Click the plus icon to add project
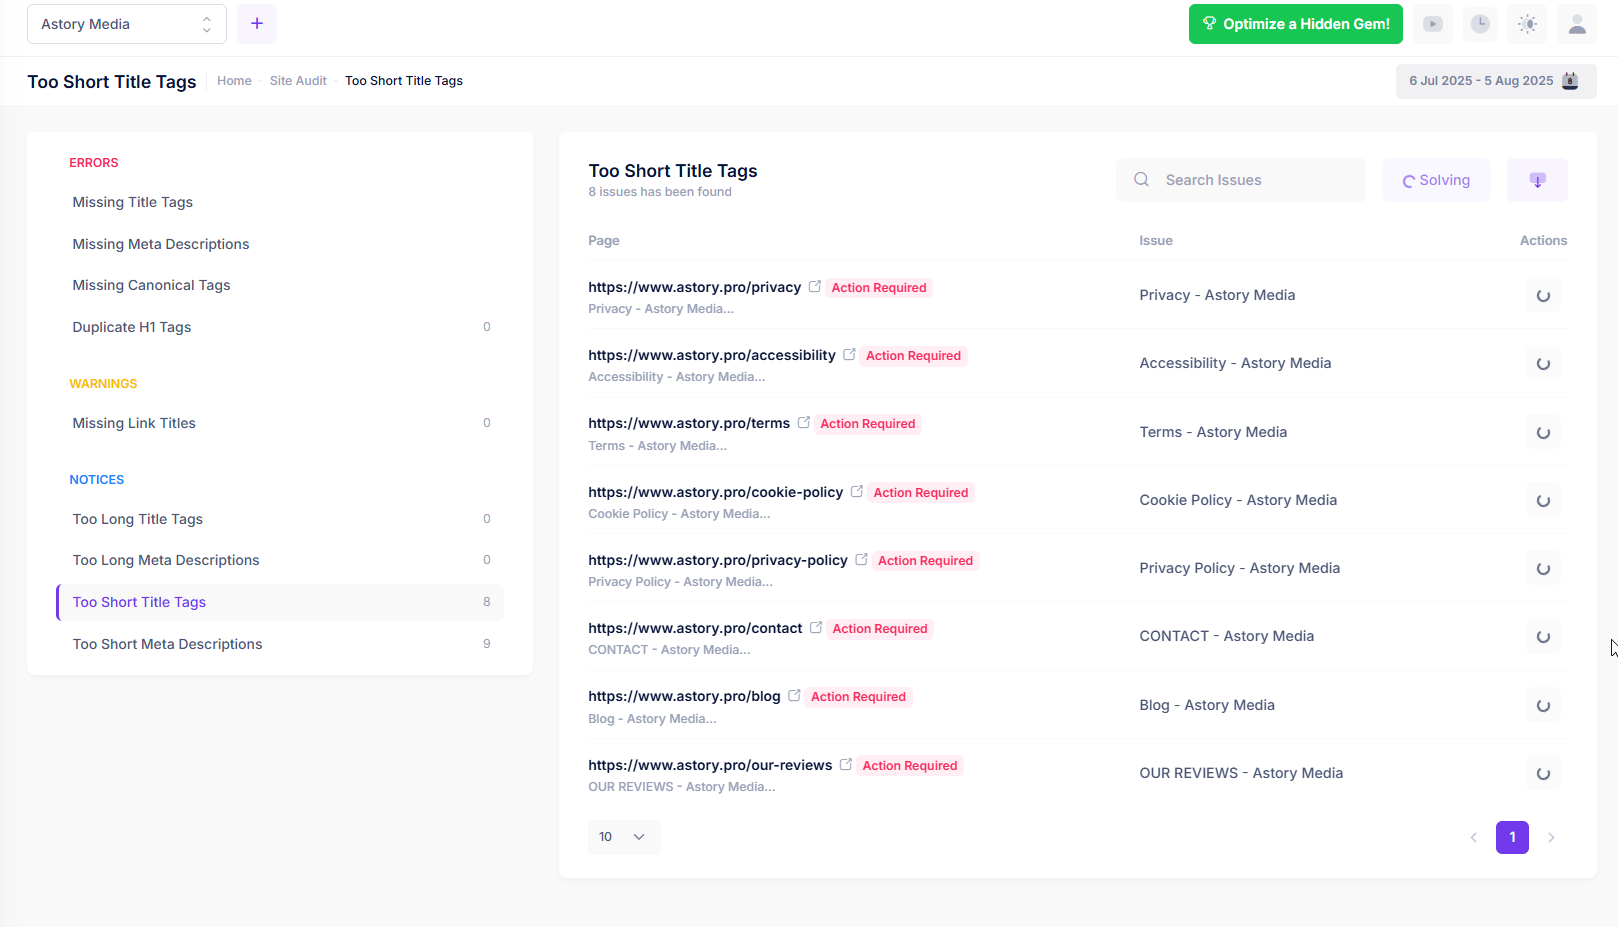The width and height of the screenshot is (1618, 927). pyautogui.click(x=257, y=24)
